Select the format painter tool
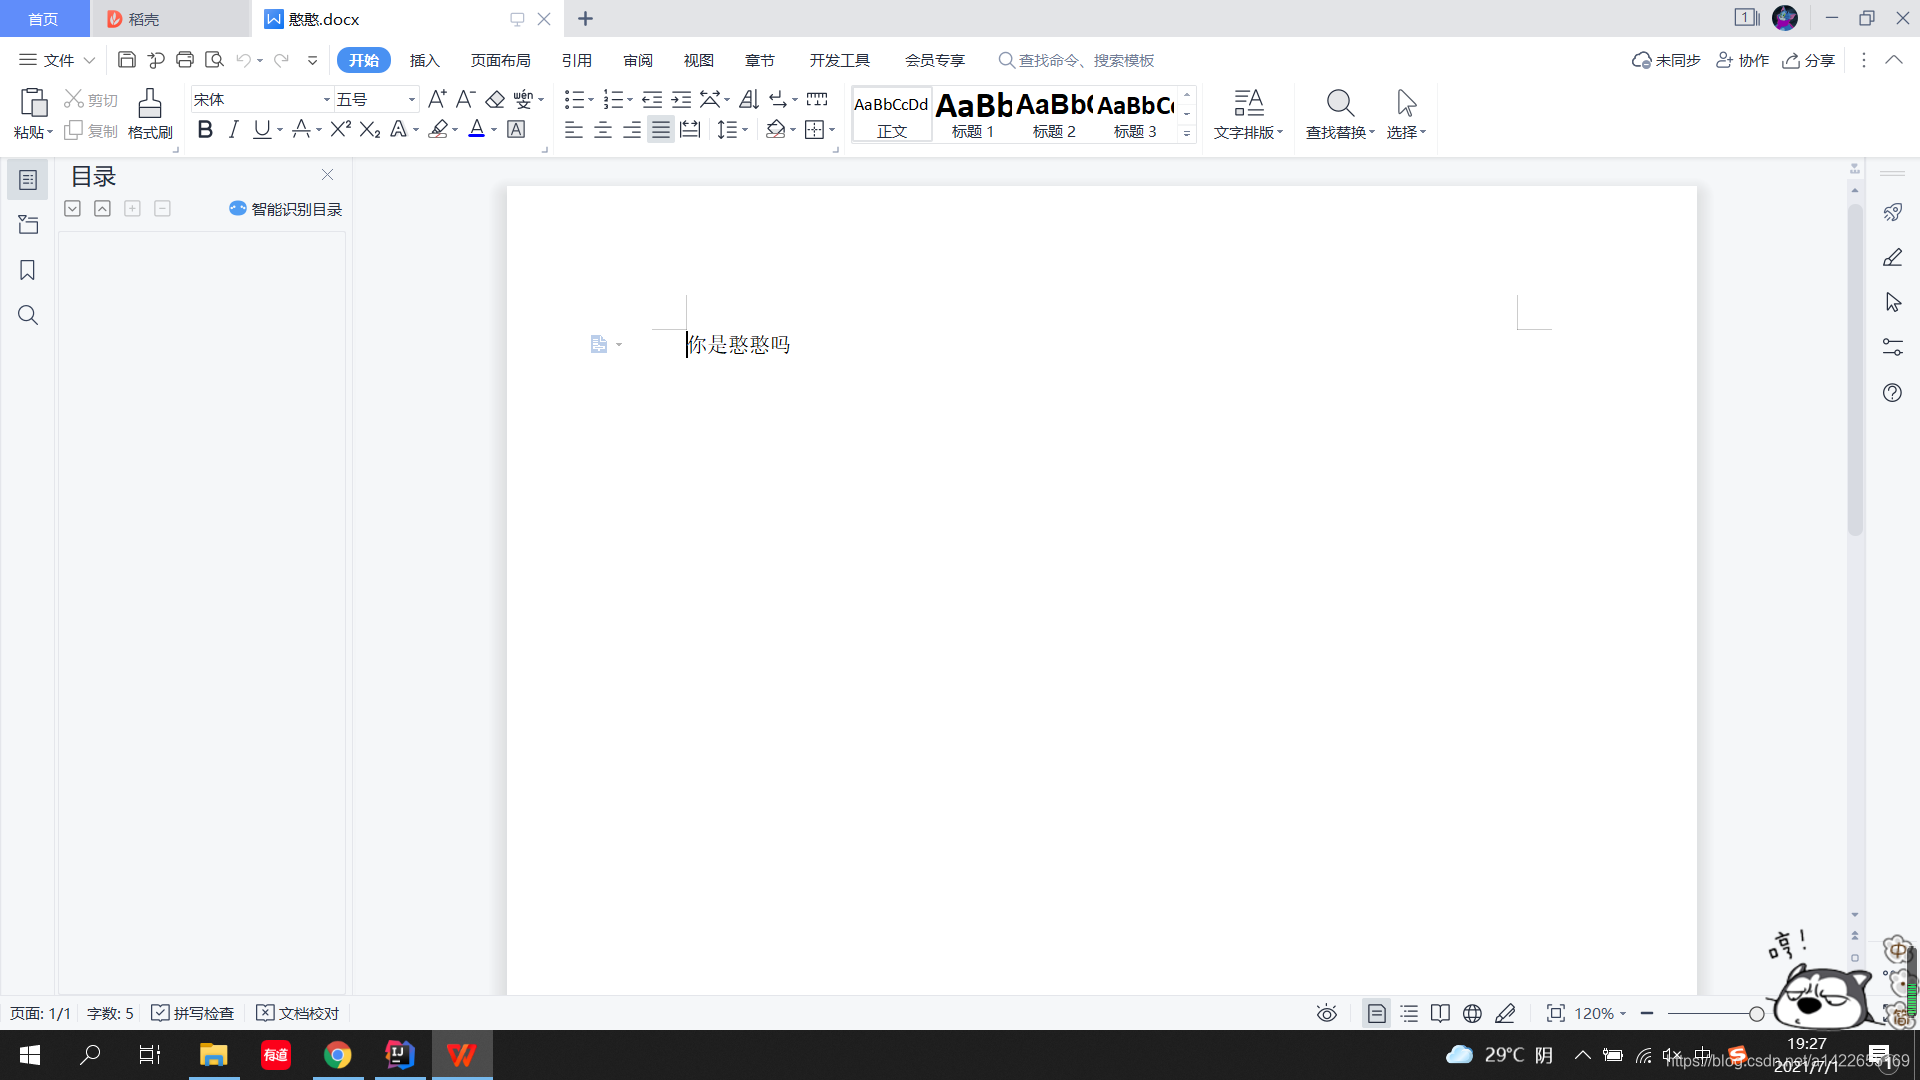The height and width of the screenshot is (1080, 1920). pyautogui.click(x=149, y=113)
